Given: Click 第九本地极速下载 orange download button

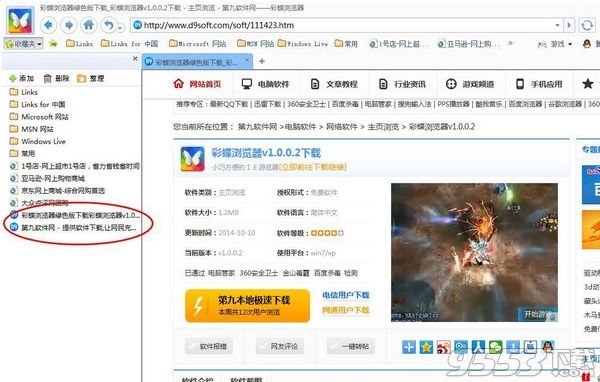Looking at the screenshot, I should pyautogui.click(x=248, y=305).
